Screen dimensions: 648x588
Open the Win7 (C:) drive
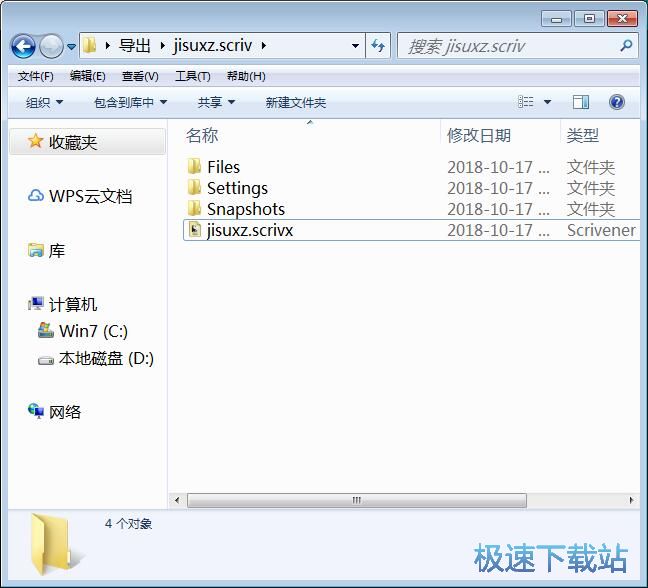[93, 331]
